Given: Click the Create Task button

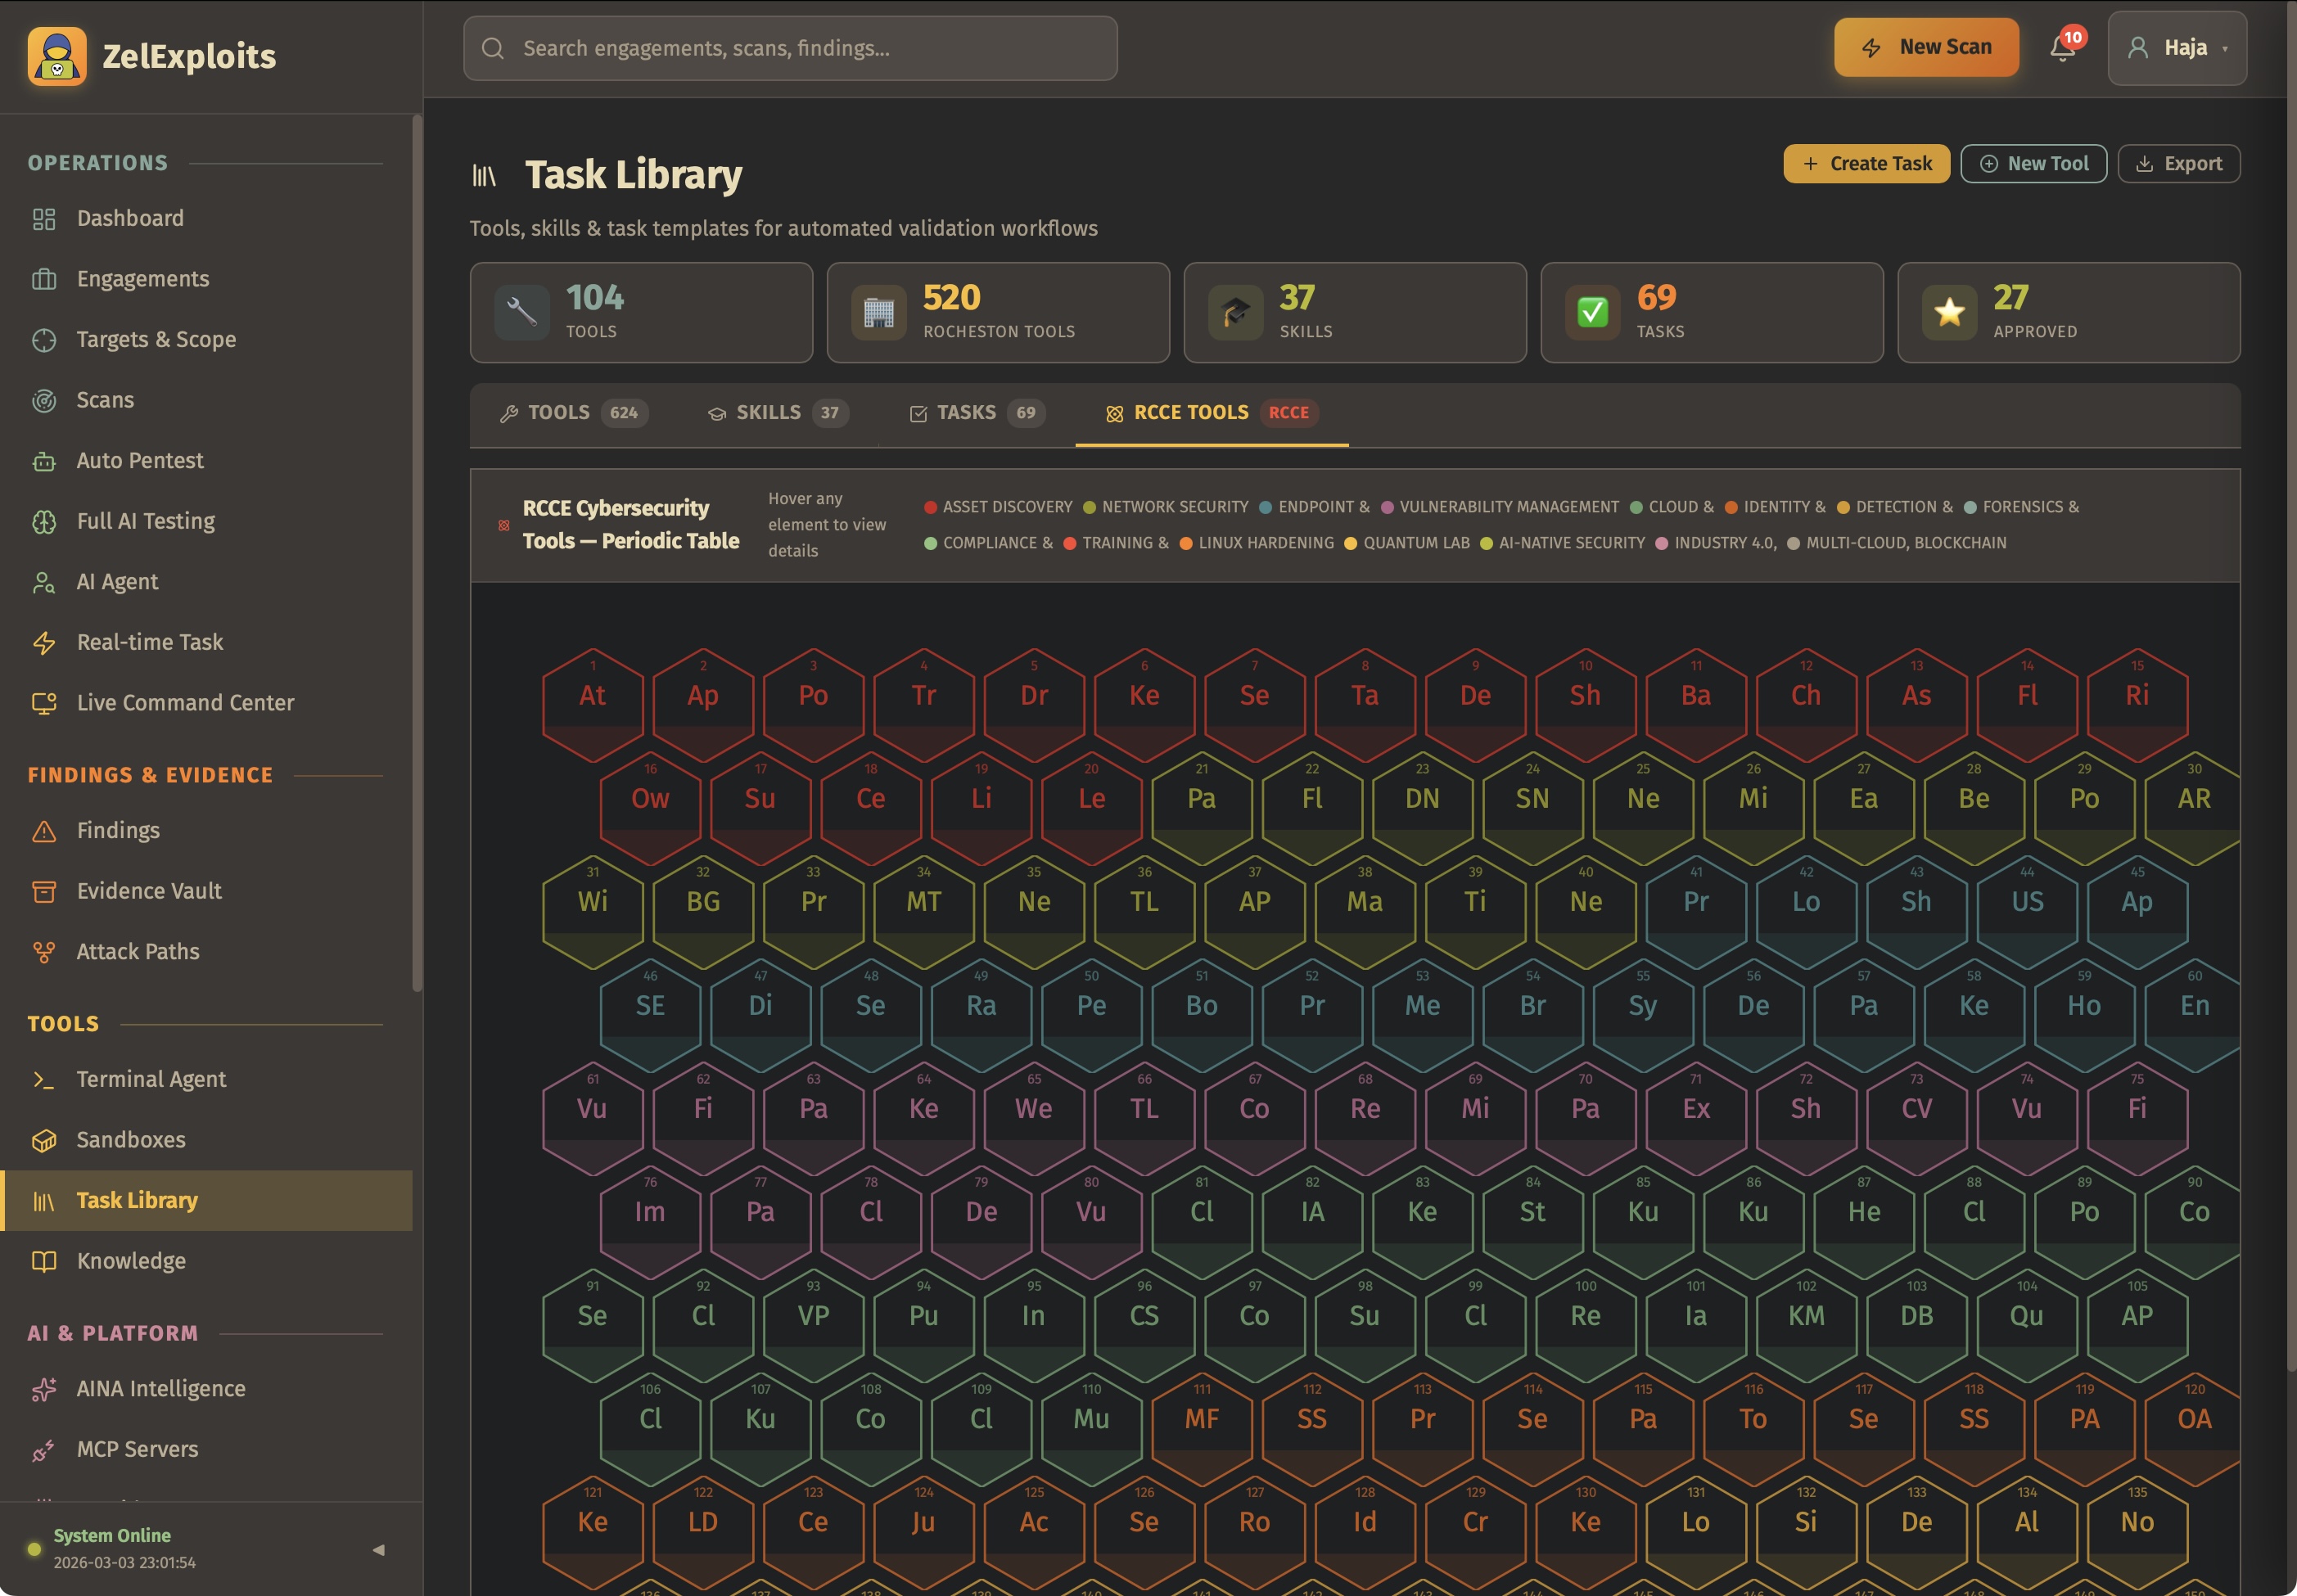Looking at the screenshot, I should point(1864,163).
